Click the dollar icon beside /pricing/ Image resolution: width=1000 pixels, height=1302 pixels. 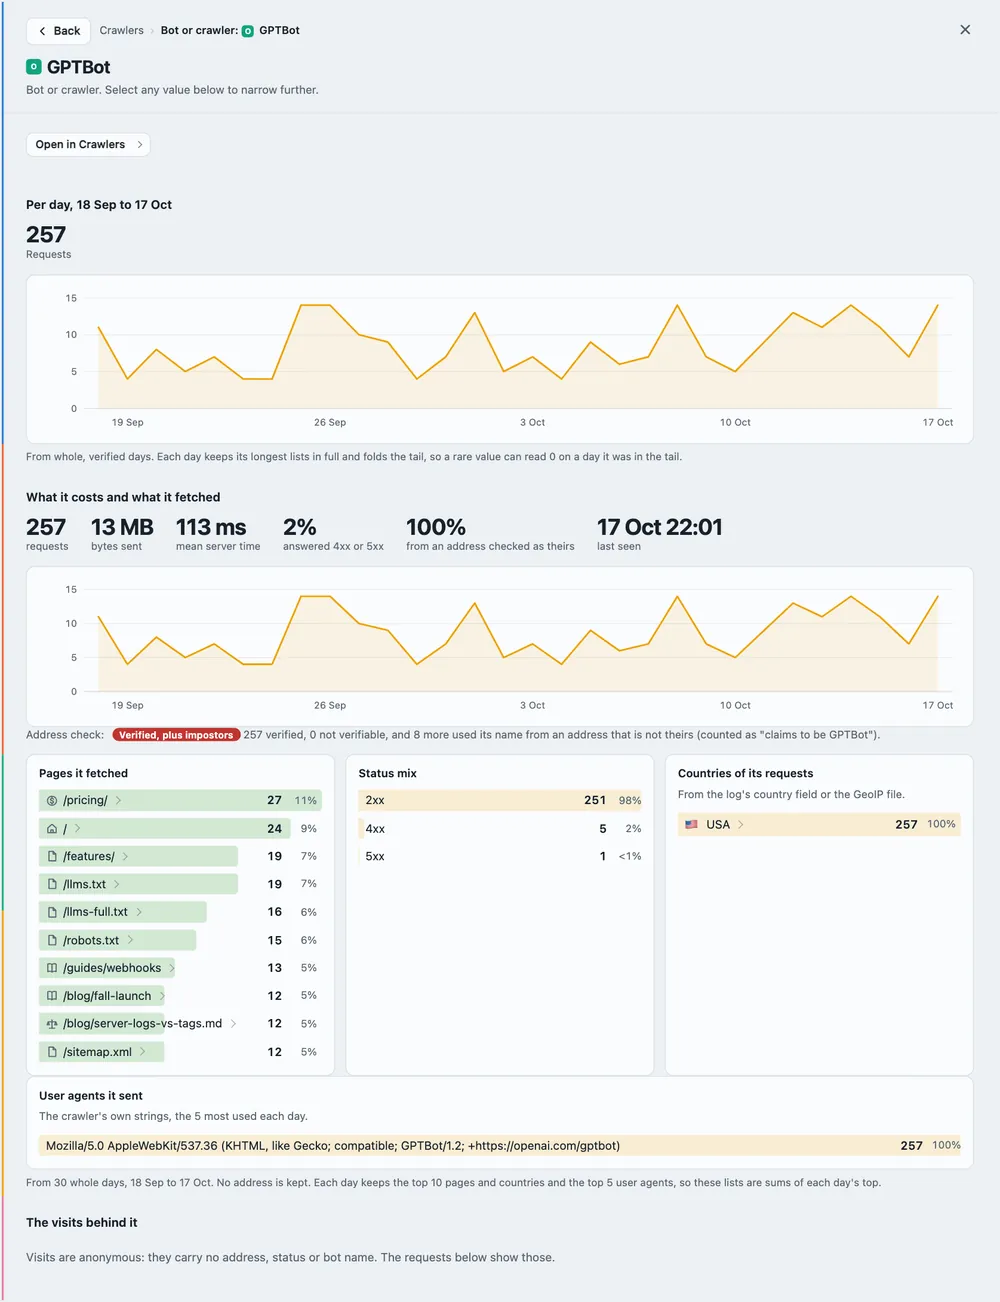52,801
